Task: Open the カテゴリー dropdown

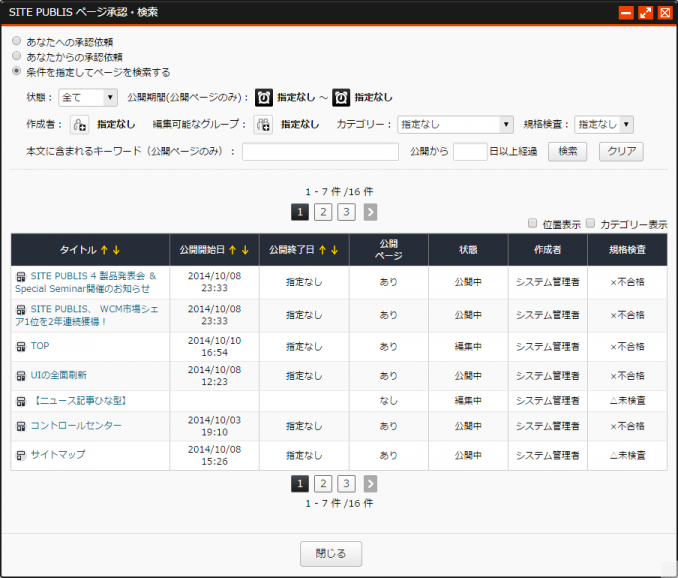Action: (x=455, y=125)
